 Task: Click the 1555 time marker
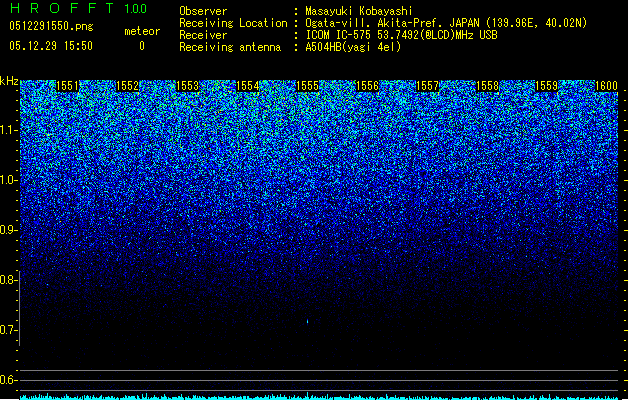click(x=307, y=86)
